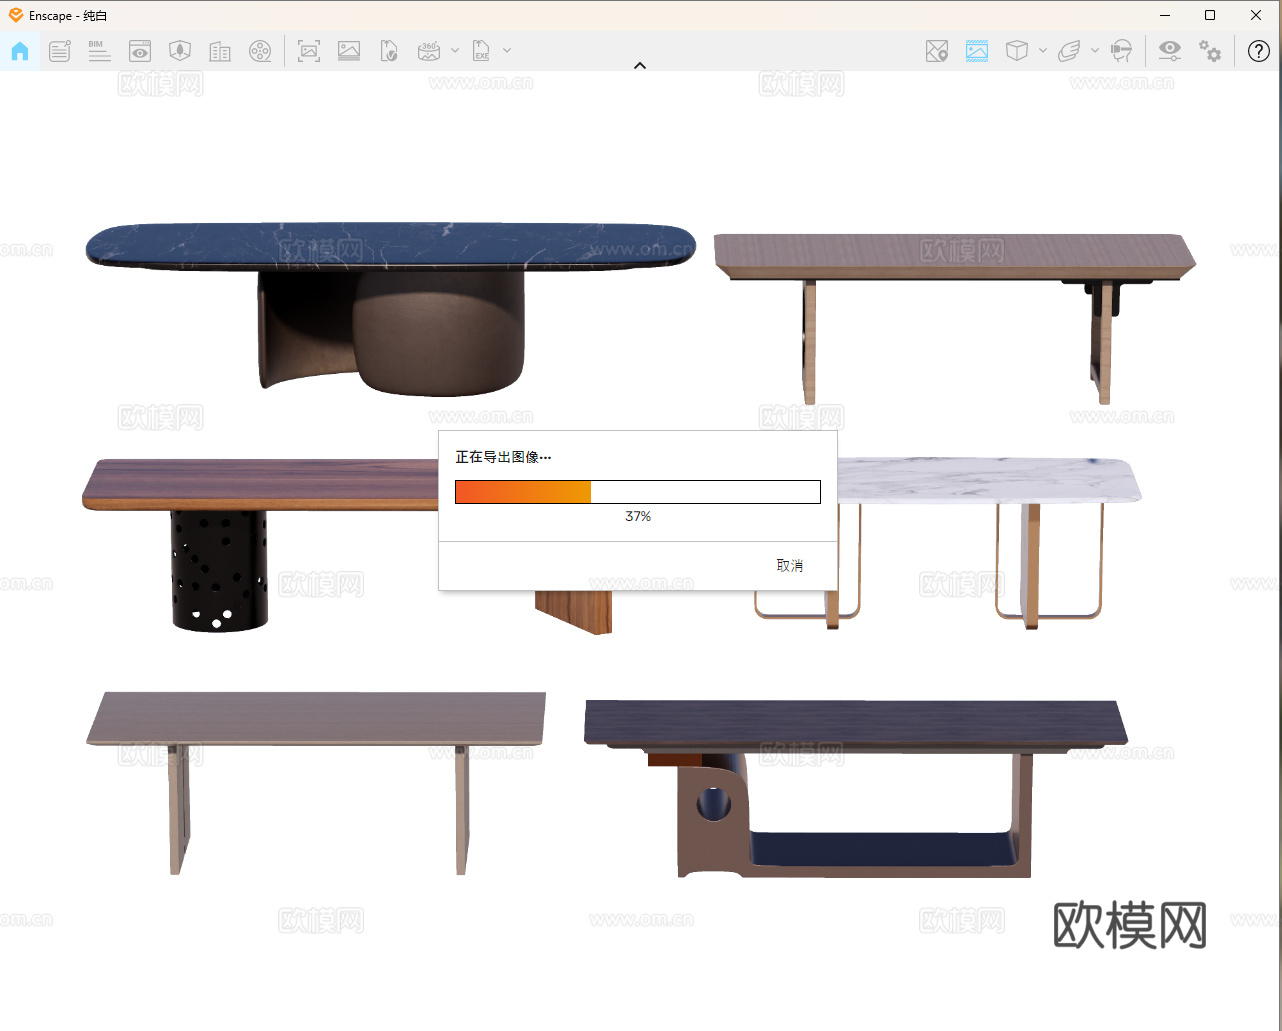1282x1031 pixels.
Task: Open general settings gears icon
Action: 1210,51
